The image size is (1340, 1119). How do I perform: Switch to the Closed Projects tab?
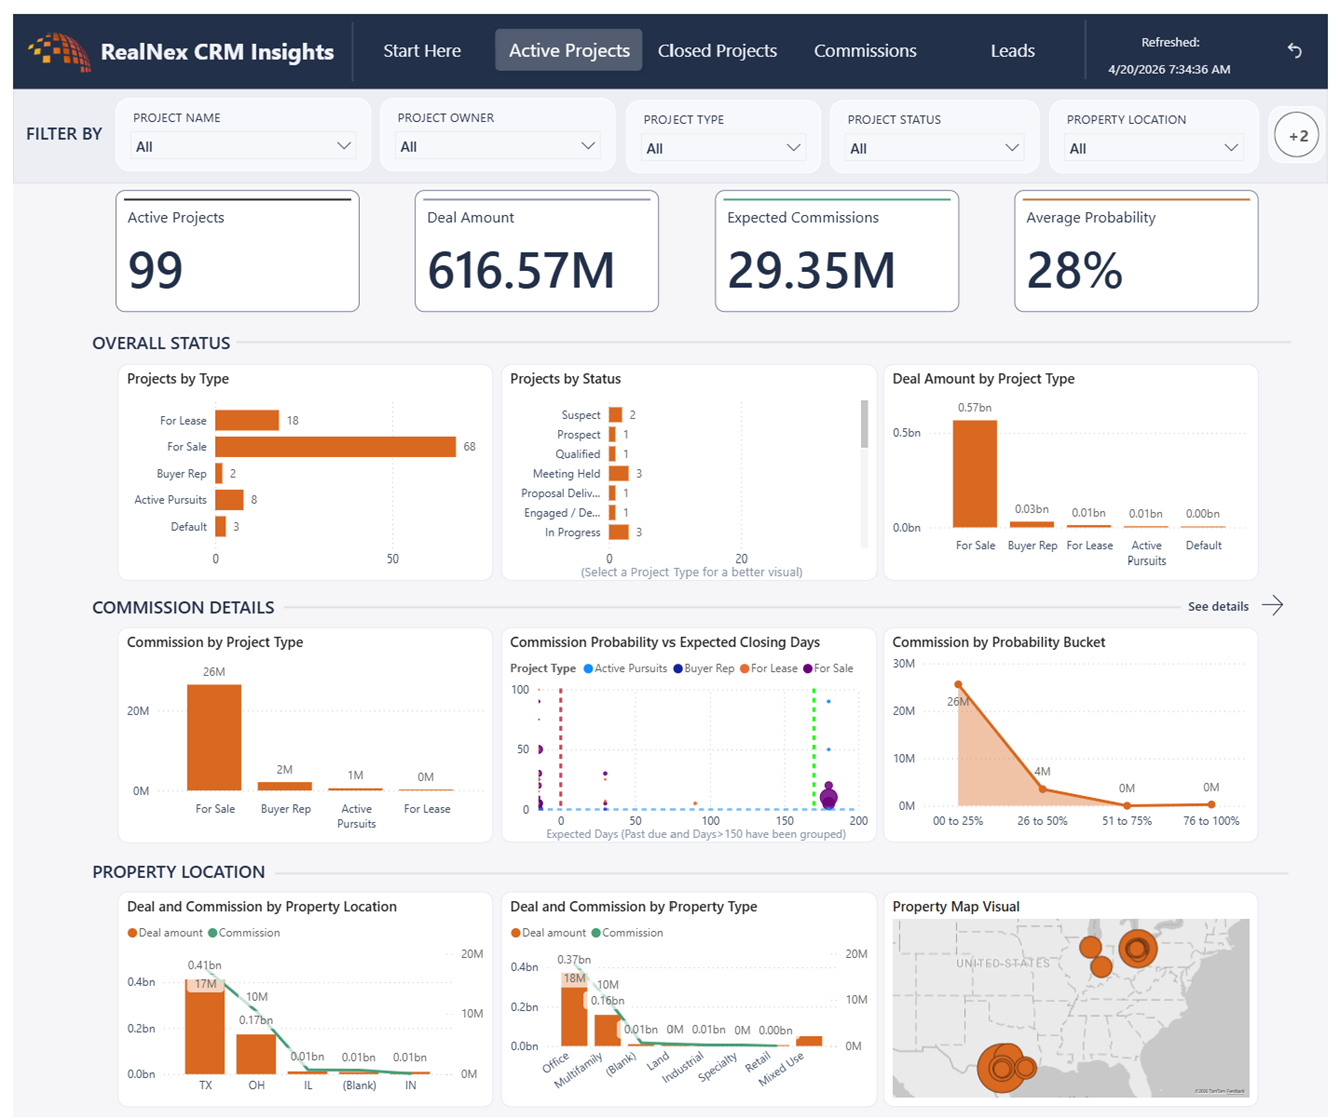point(717,51)
